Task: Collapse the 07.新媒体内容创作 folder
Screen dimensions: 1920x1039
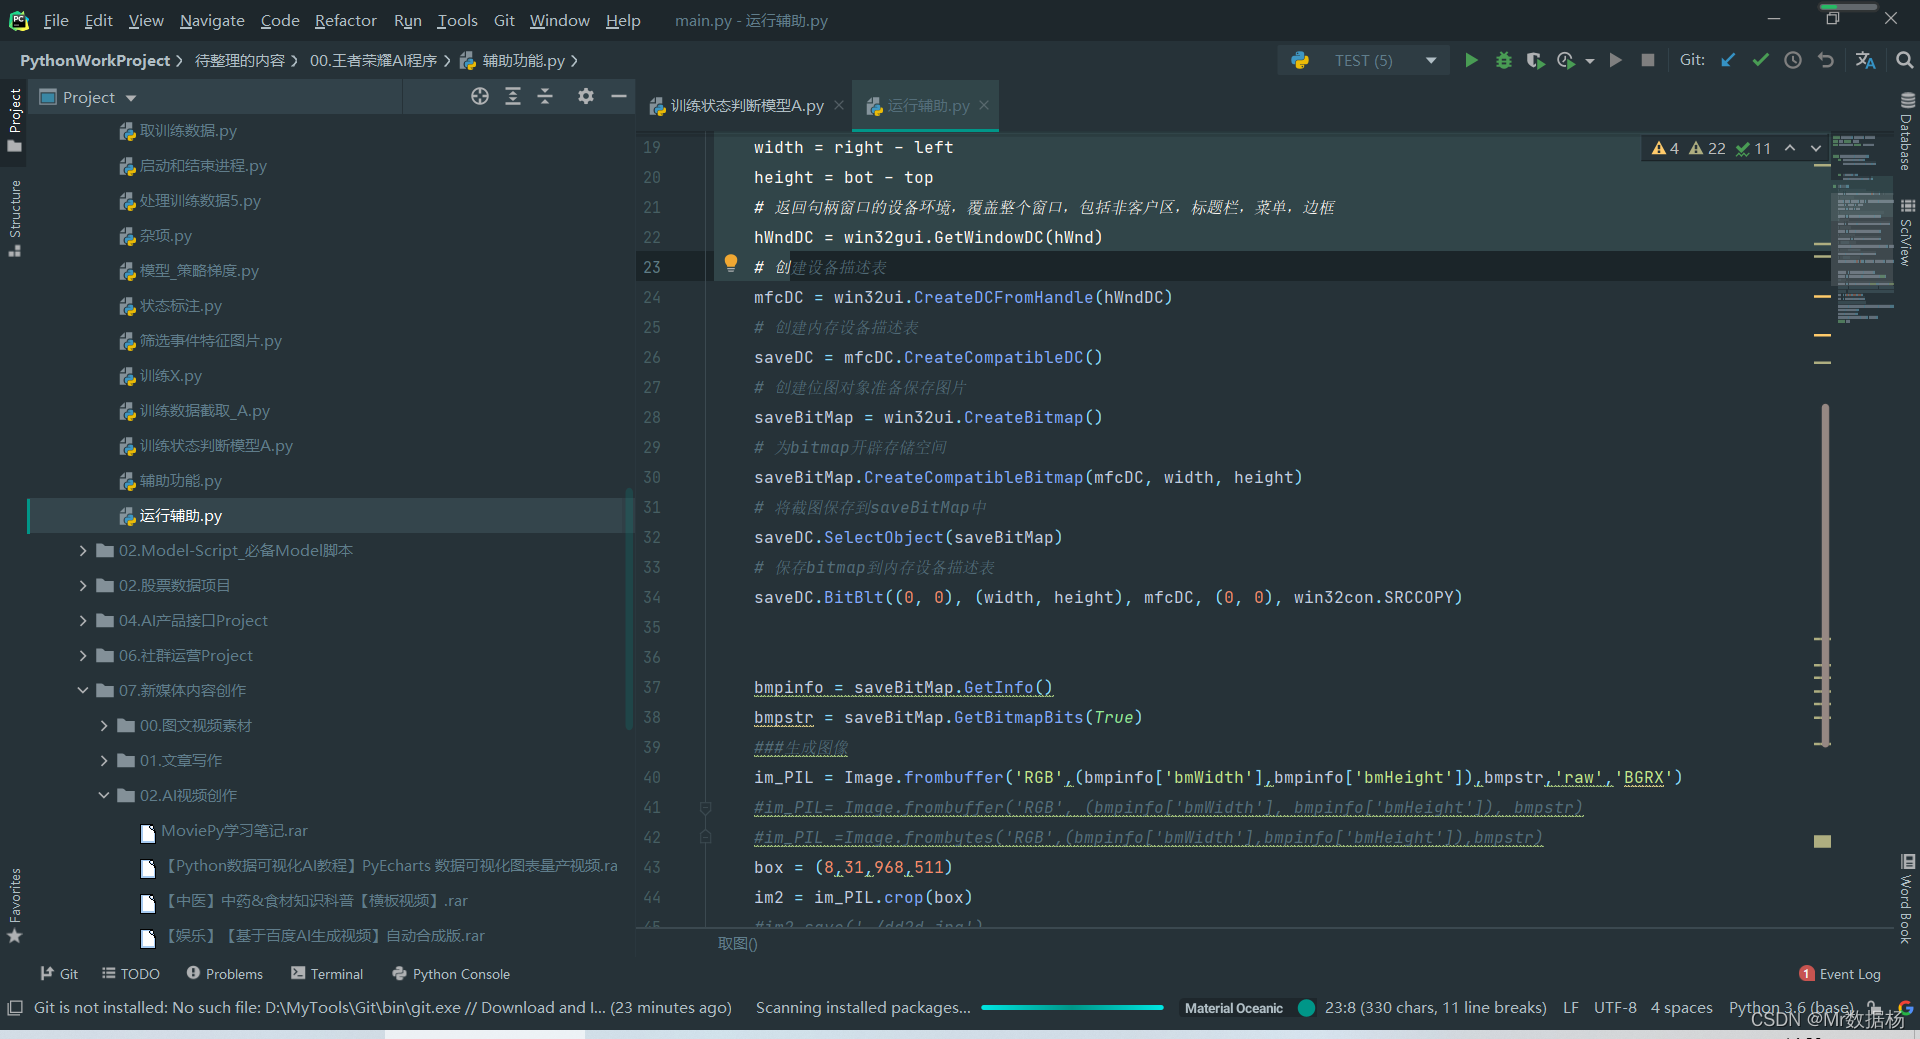Action: 83,690
